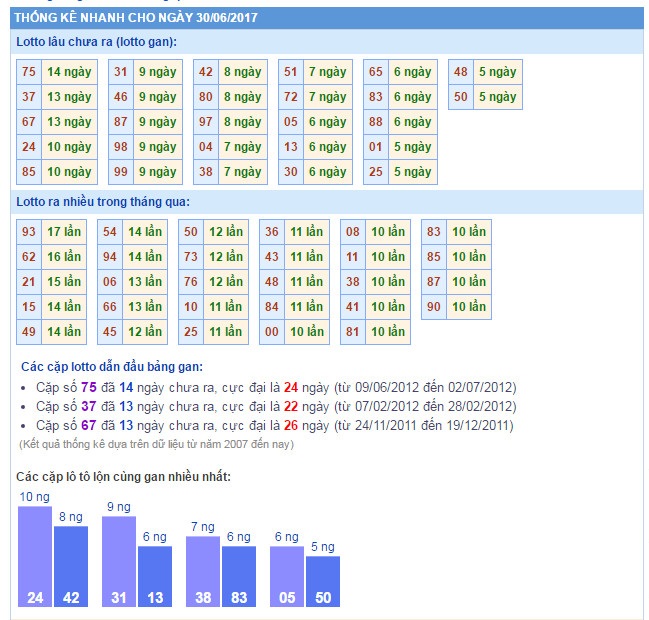Select number 04 with 7 ngày

pos(206,147)
